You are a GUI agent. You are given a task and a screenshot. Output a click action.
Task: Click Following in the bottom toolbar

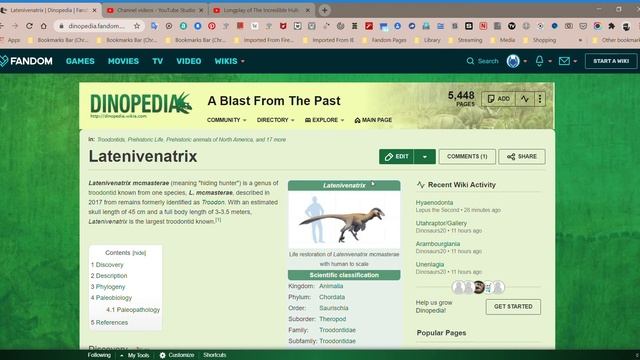(x=99, y=355)
